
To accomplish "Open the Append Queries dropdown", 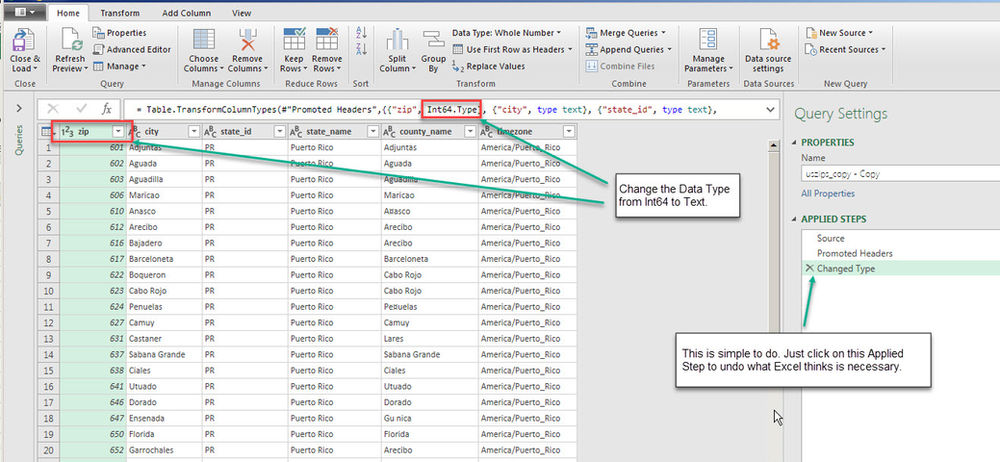I will pos(628,49).
